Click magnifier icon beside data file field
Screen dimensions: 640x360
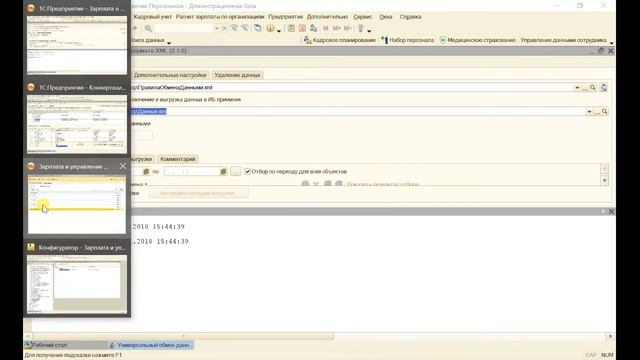(604, 111)
